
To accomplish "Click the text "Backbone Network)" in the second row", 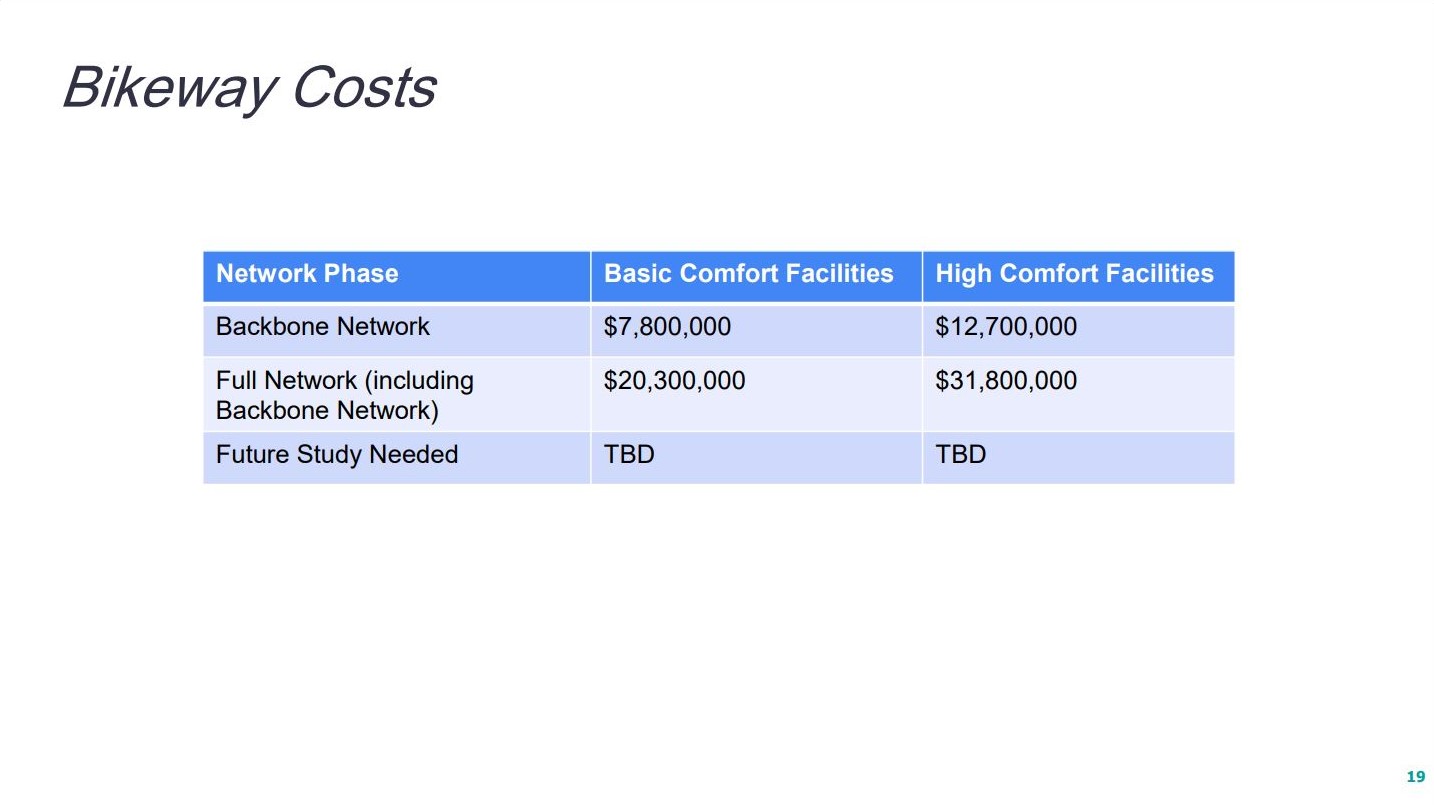I will [327, 411].
